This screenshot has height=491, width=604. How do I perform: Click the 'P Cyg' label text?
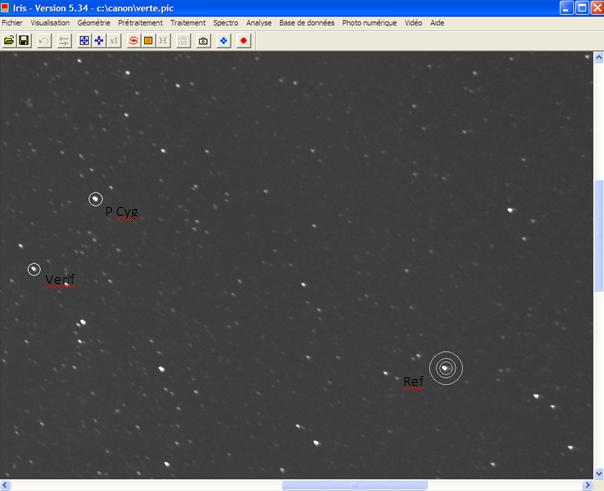(x=121, y=212)
